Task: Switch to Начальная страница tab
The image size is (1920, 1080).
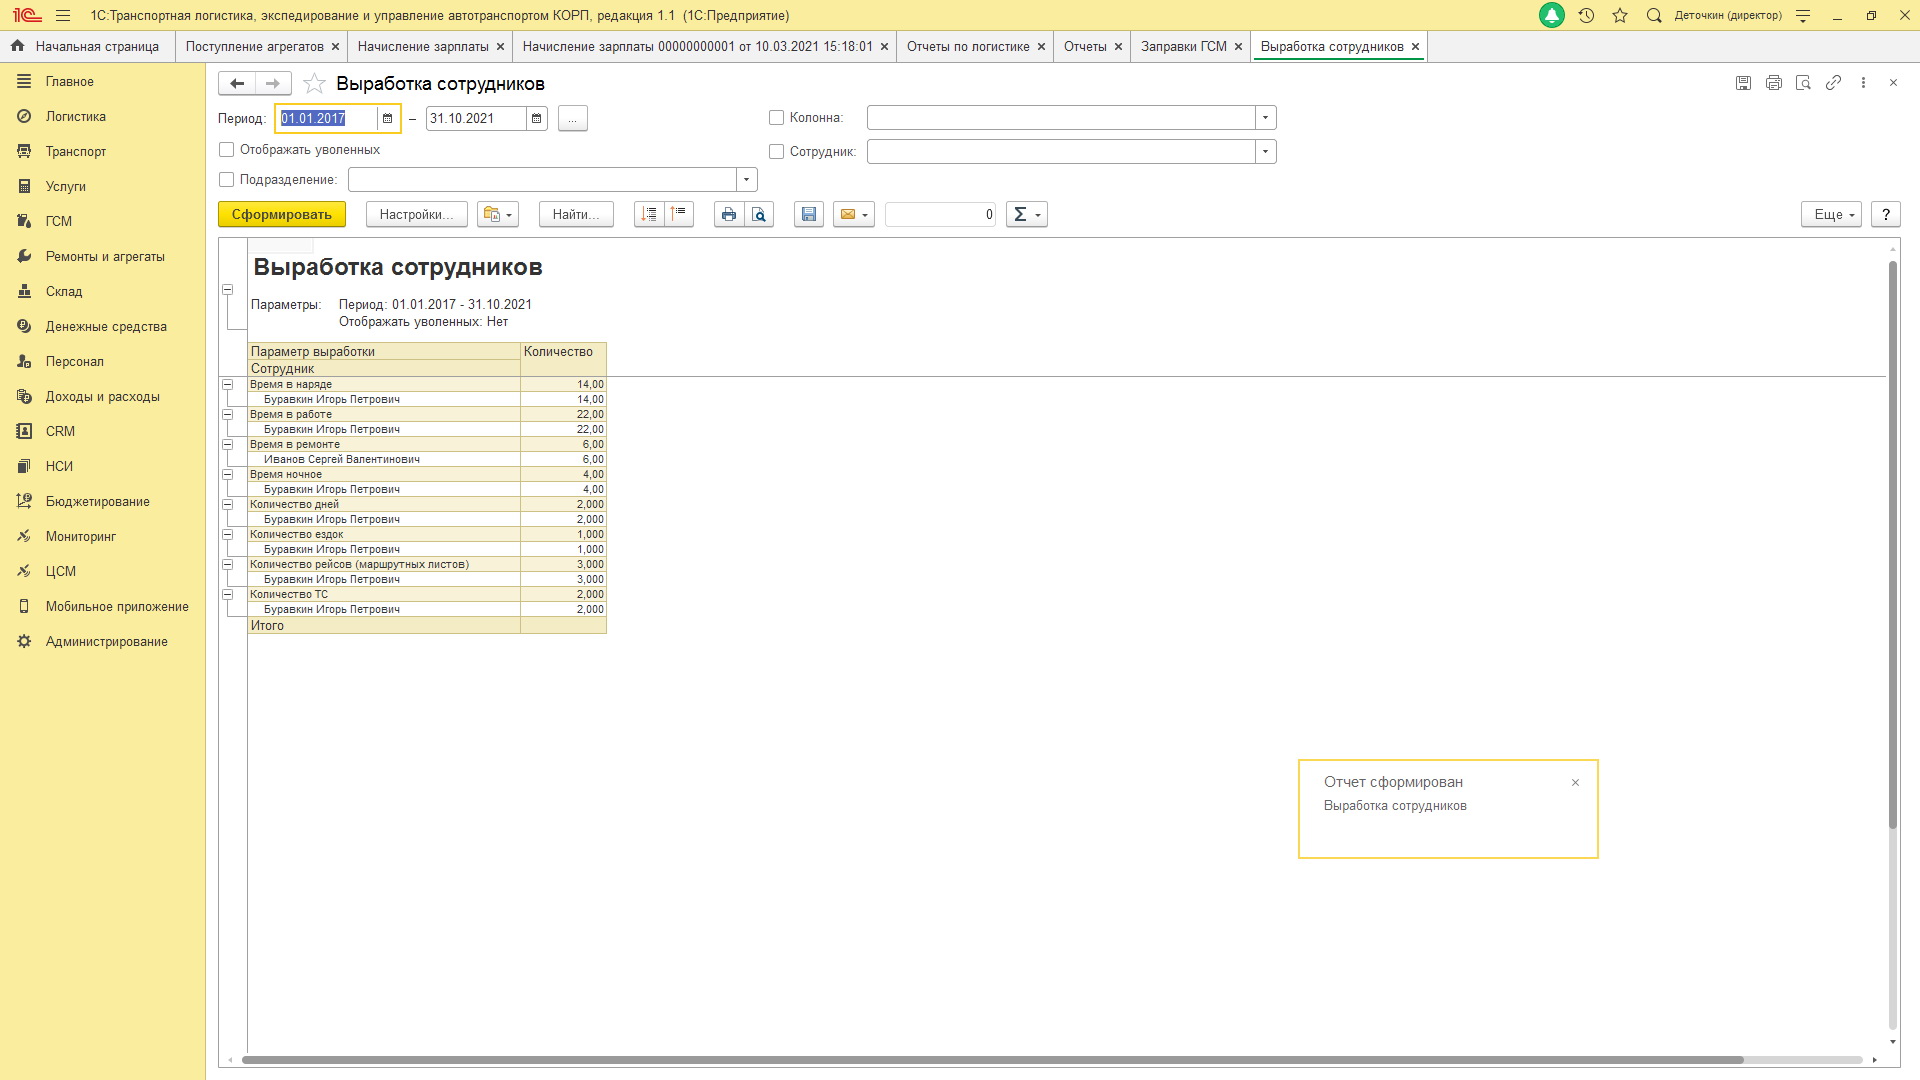Action: click(87, 46)
